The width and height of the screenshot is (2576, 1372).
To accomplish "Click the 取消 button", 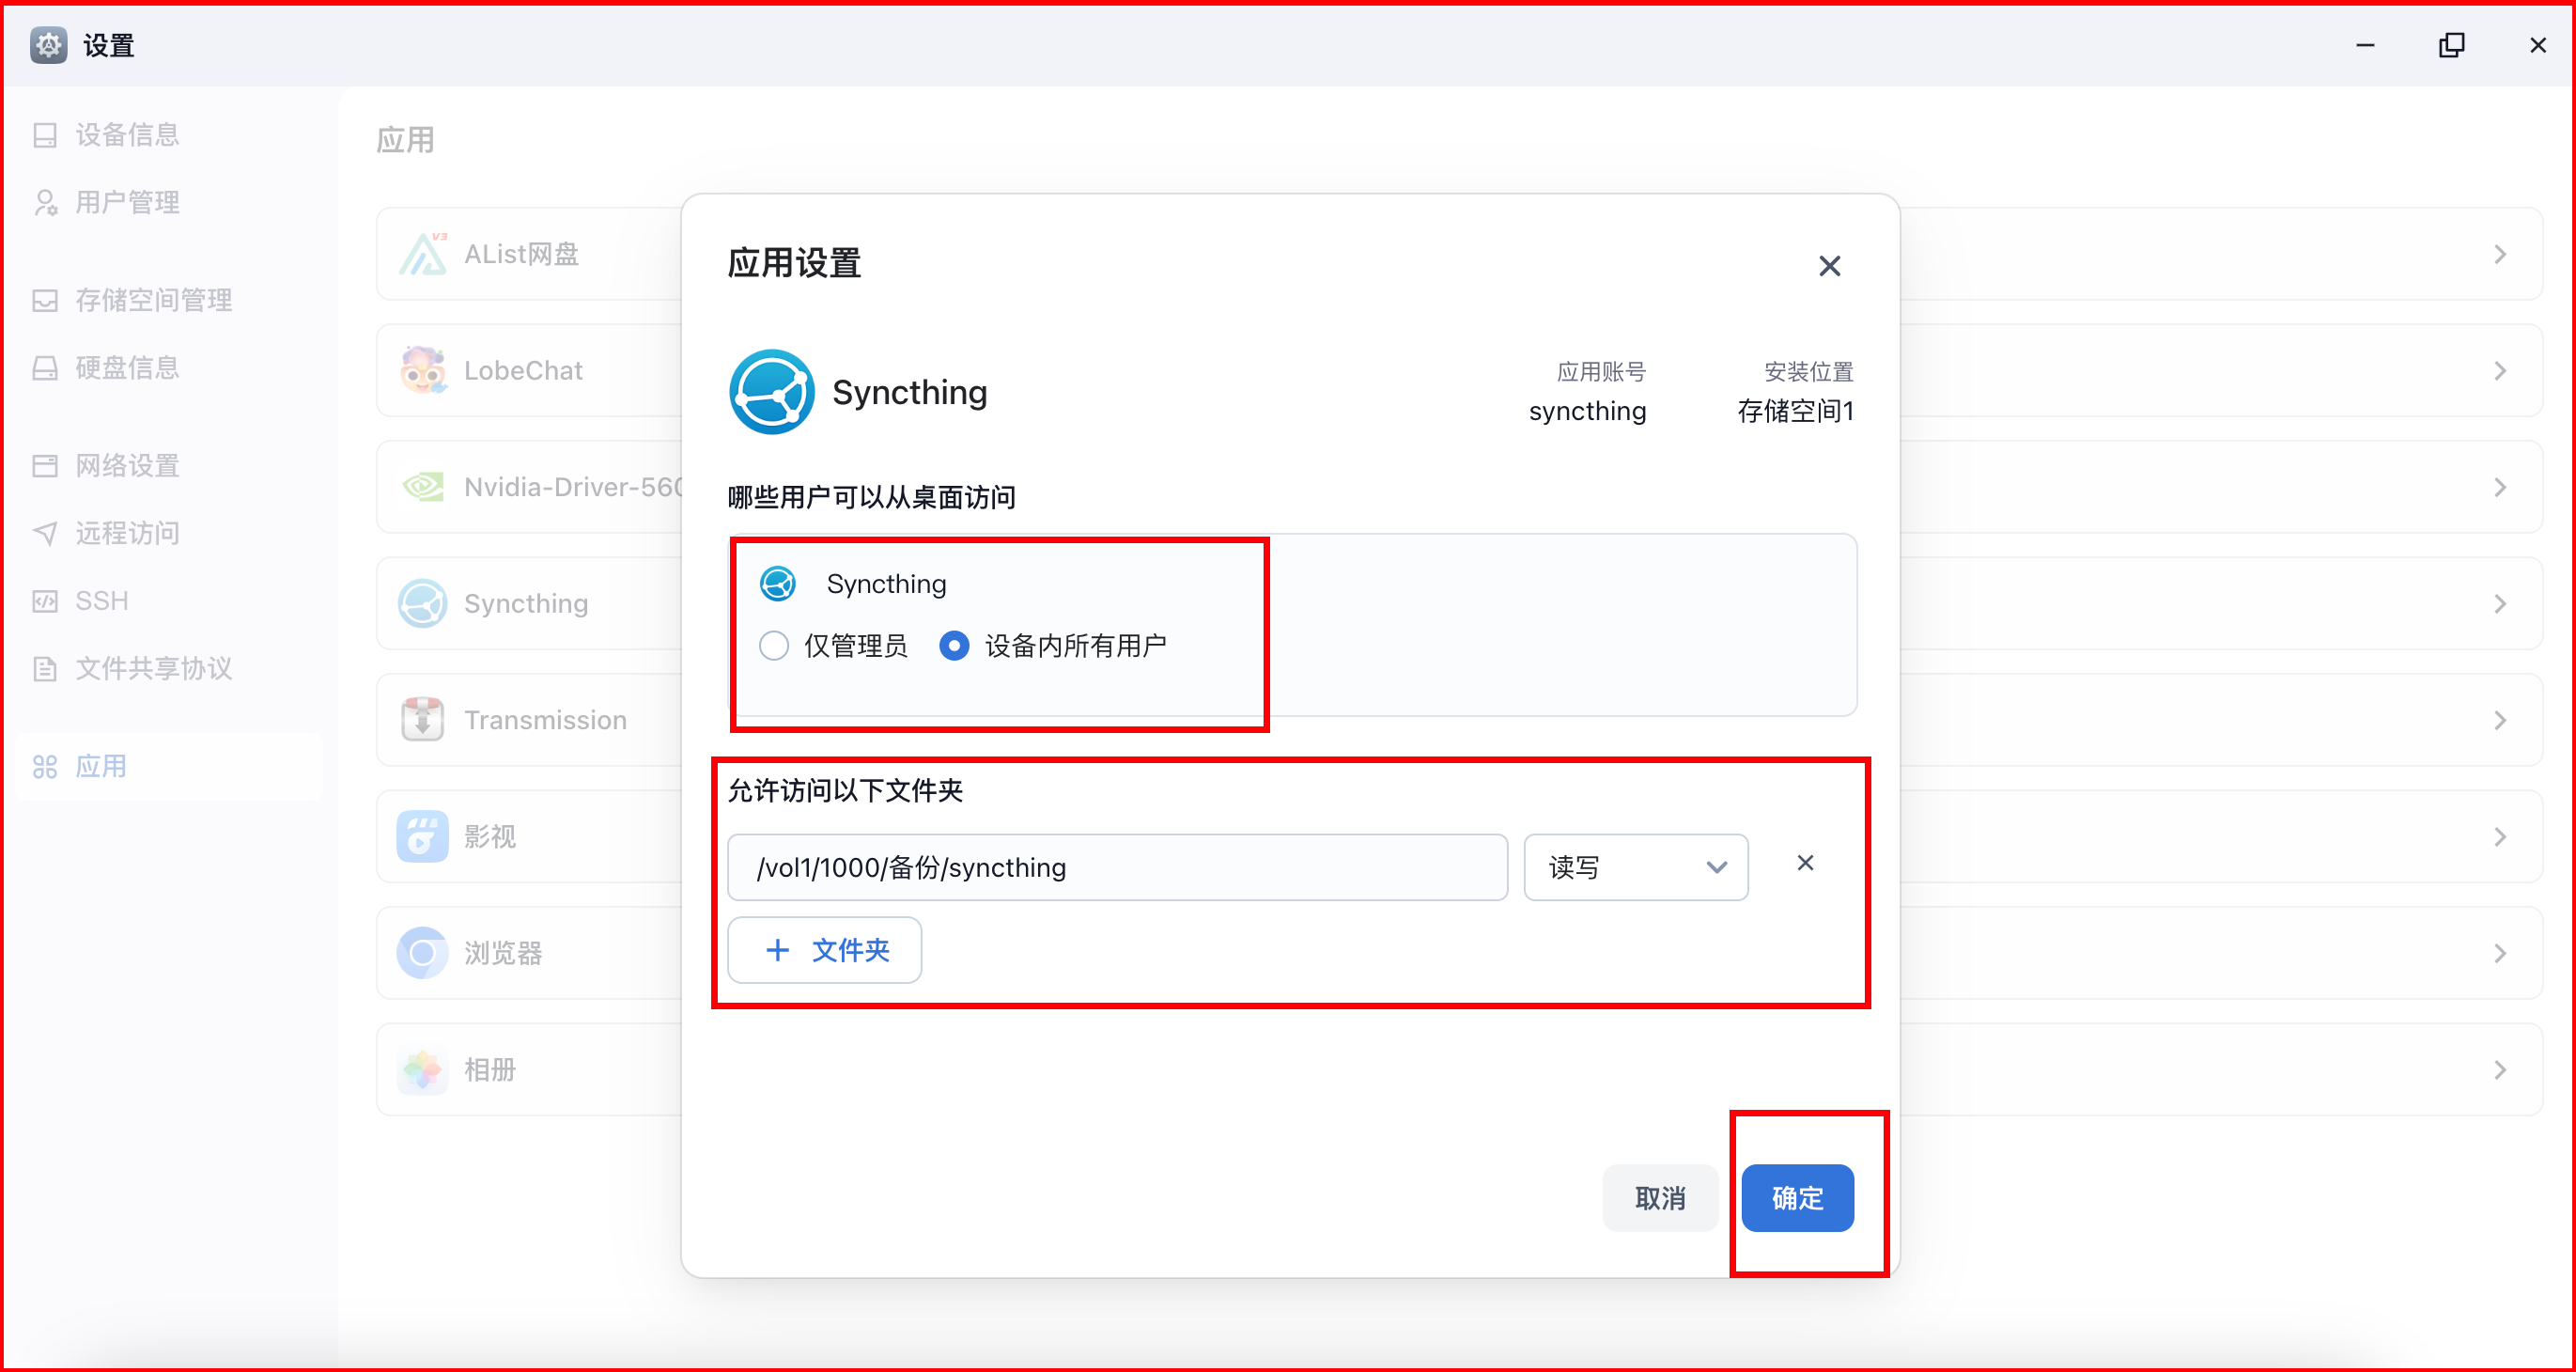I will pos(1660,1198).
